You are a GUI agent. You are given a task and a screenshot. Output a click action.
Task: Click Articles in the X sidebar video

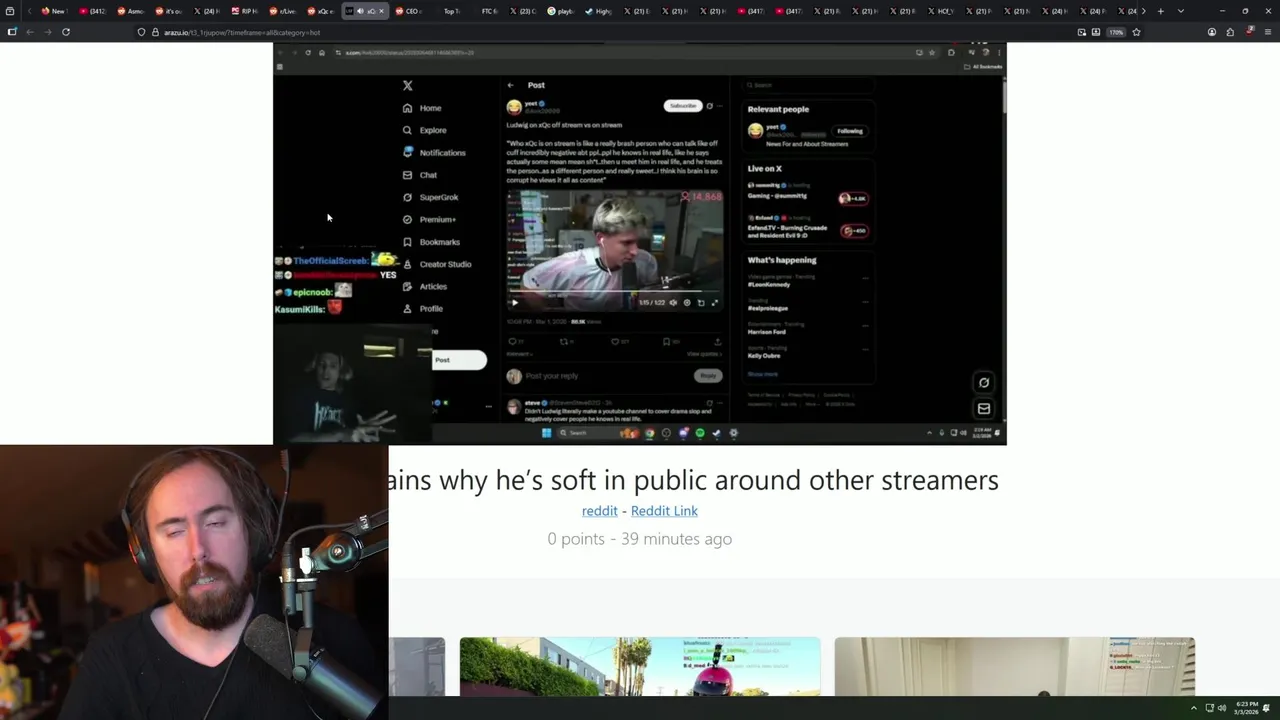tap(425, 286)
